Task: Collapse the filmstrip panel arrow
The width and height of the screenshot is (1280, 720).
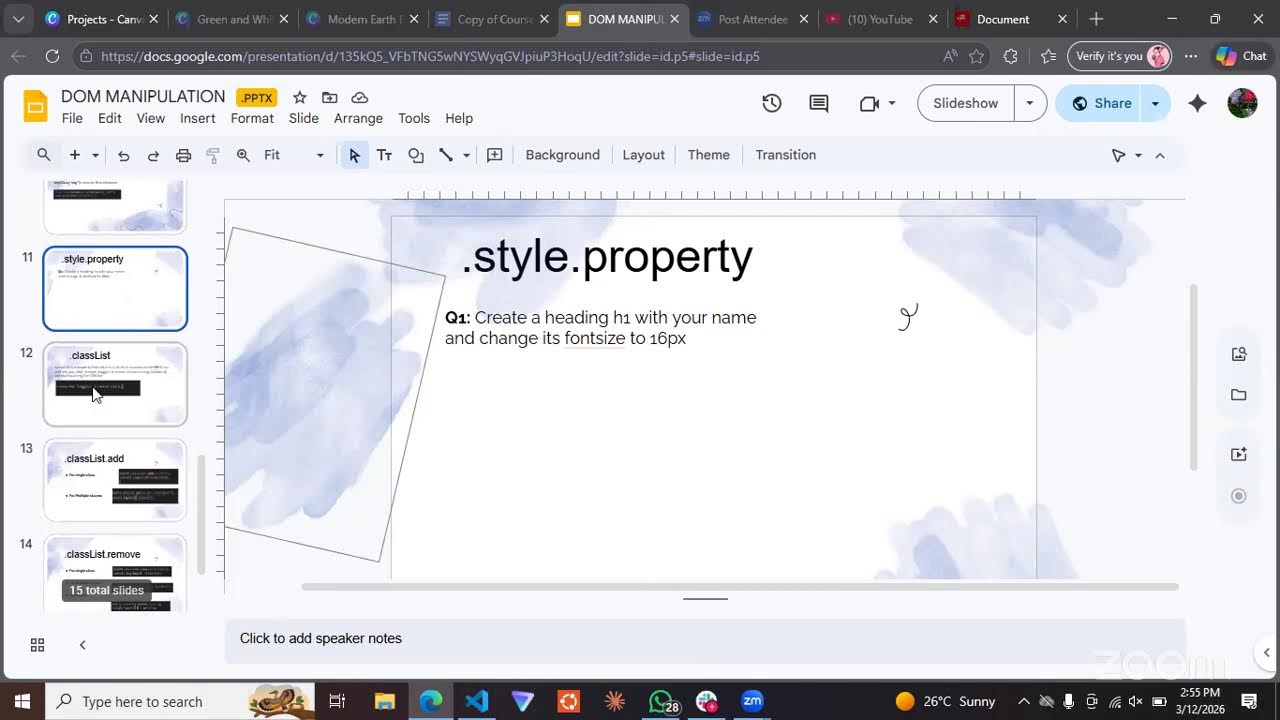Action: click(x=82, y=645)
